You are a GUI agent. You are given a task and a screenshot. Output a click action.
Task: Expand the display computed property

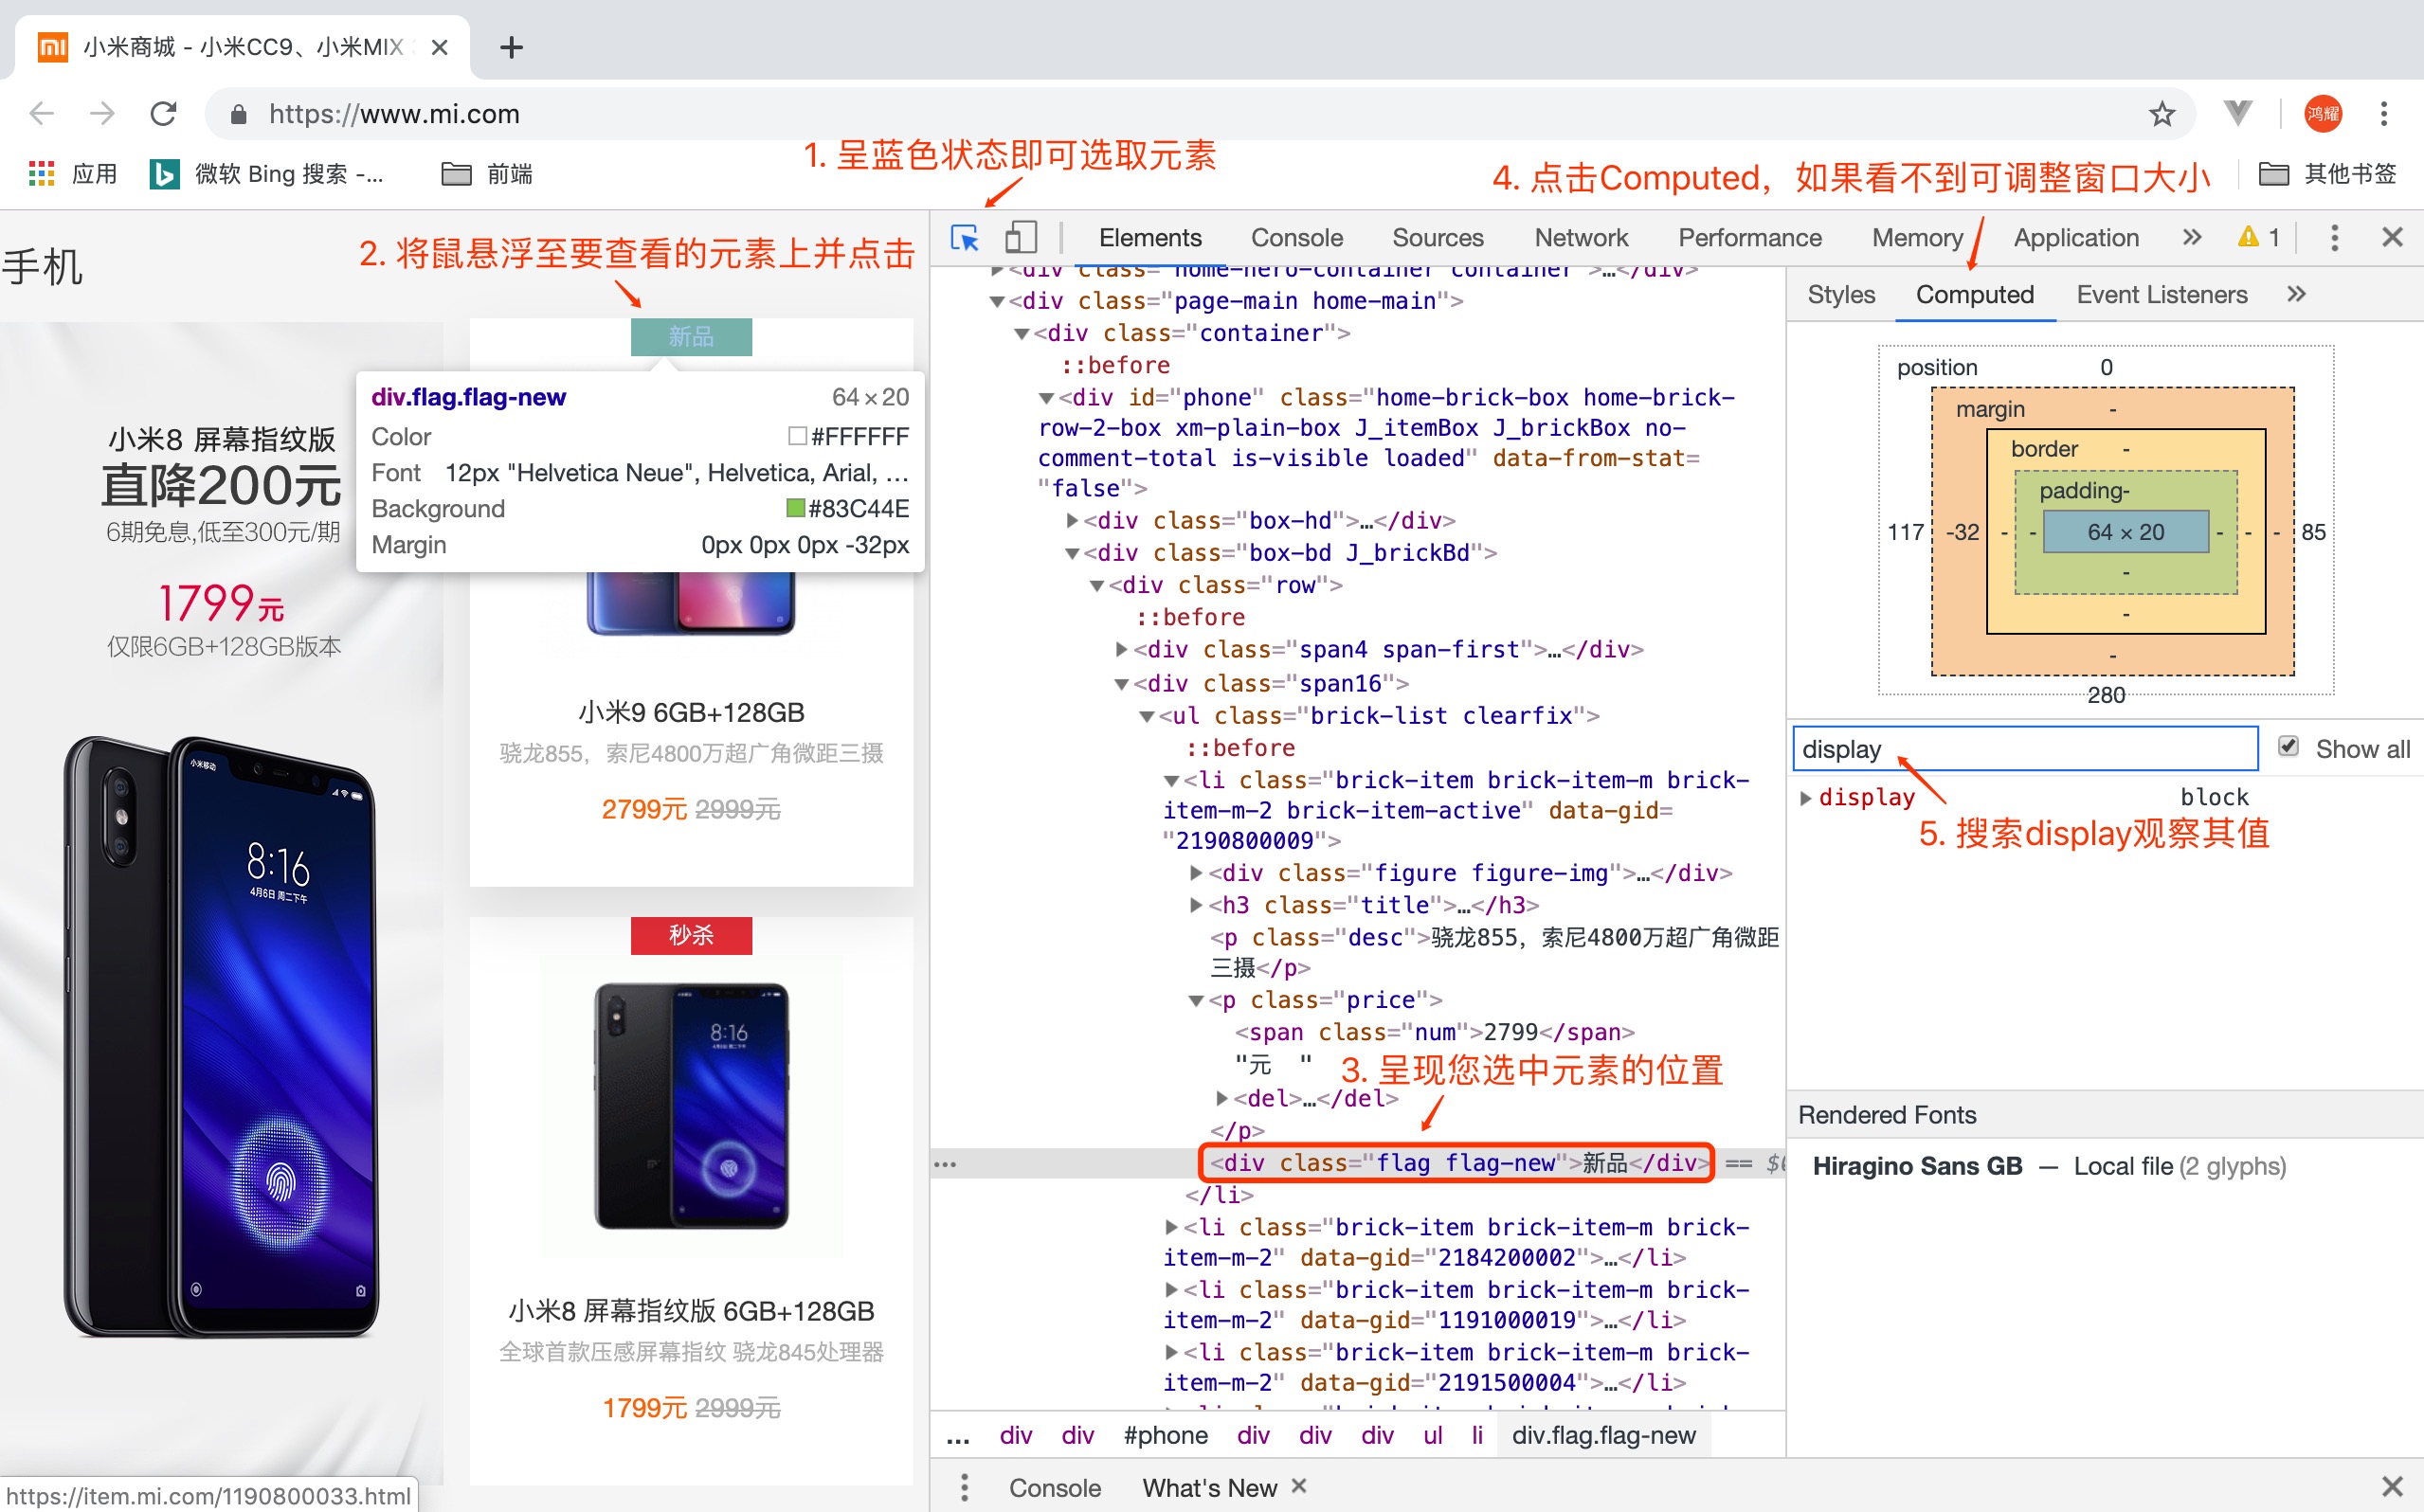[x=1805, y=798]
